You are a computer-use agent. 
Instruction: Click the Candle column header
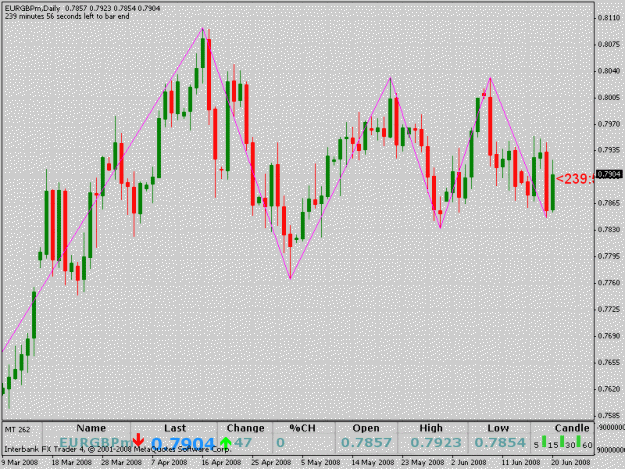(x=572, y=428)
